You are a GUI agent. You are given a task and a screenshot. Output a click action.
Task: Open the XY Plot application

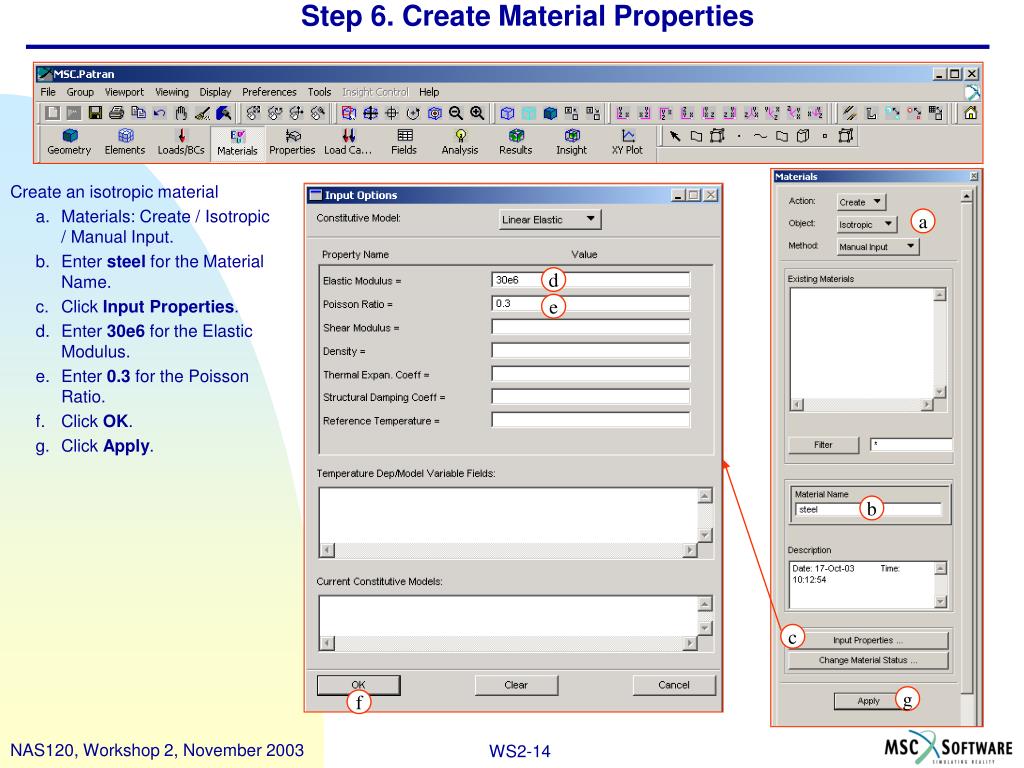[x=628, y=142]
